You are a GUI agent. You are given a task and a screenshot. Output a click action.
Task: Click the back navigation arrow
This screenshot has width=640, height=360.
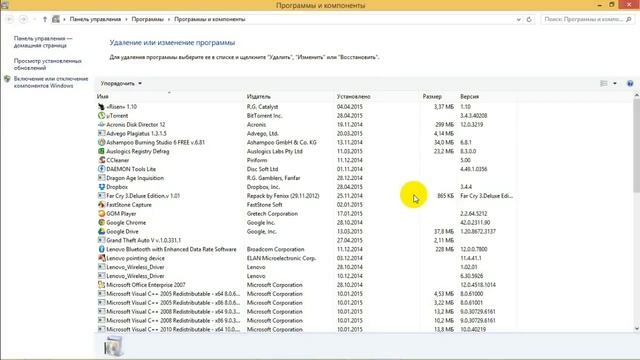click(10, 19)
